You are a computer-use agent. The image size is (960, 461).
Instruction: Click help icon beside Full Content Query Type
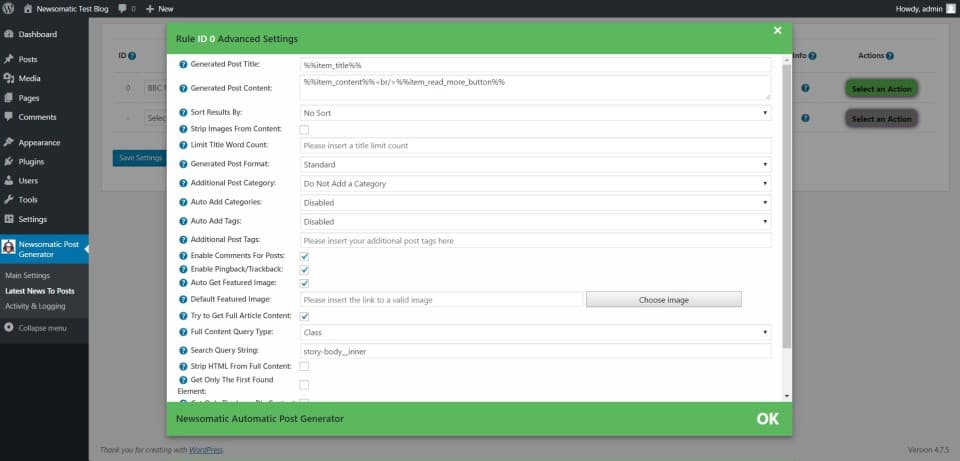[183, 332]
